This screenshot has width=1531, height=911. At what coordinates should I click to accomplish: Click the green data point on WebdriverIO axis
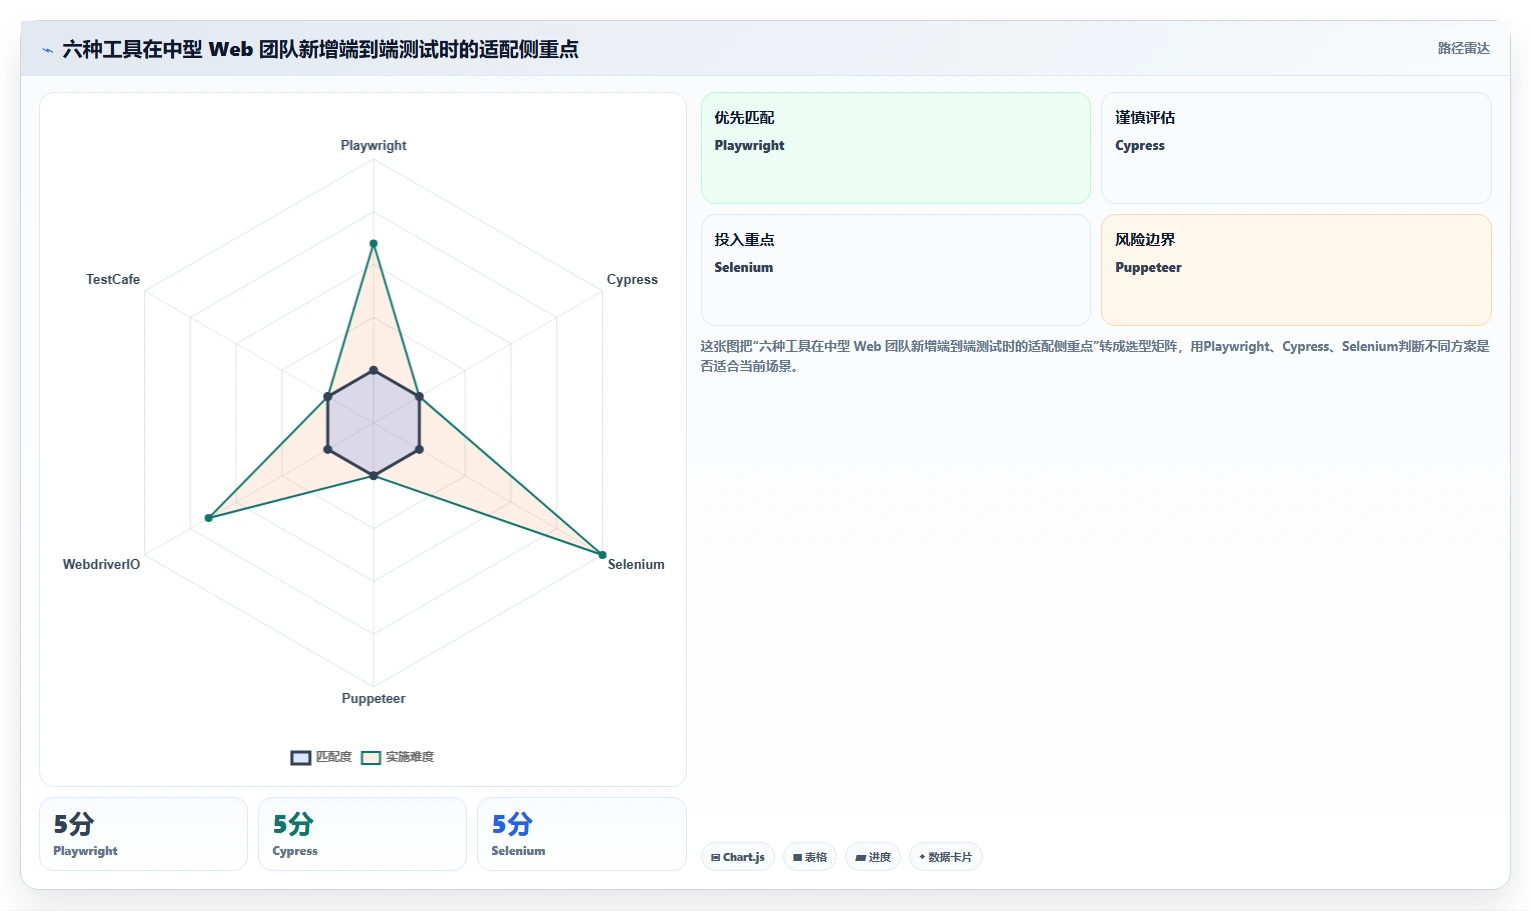209,518
